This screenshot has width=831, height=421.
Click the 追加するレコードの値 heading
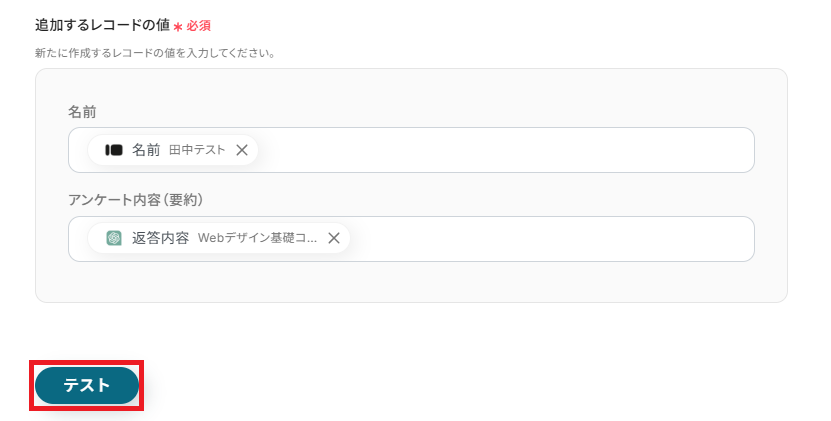[102, 24]
